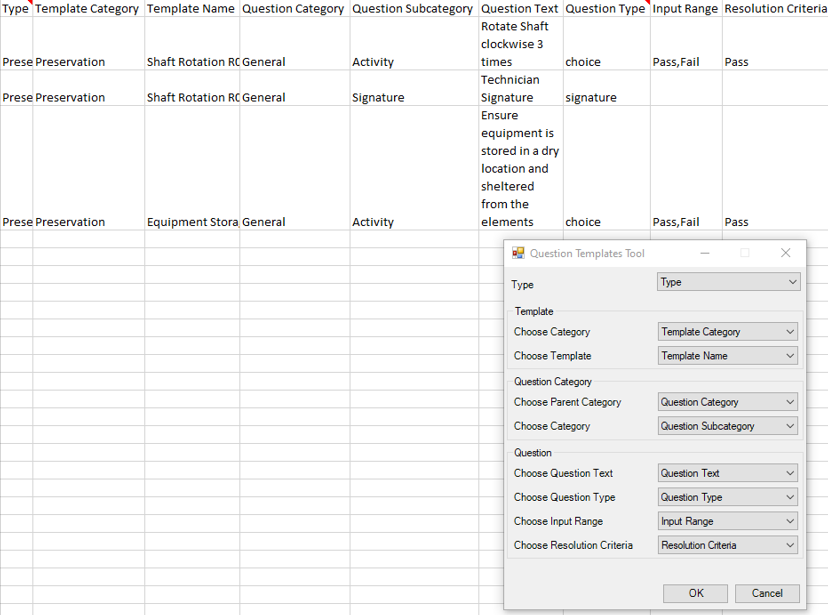Confirm the dialog with OK
Viewport: 828px width, 615px height.
695,593
